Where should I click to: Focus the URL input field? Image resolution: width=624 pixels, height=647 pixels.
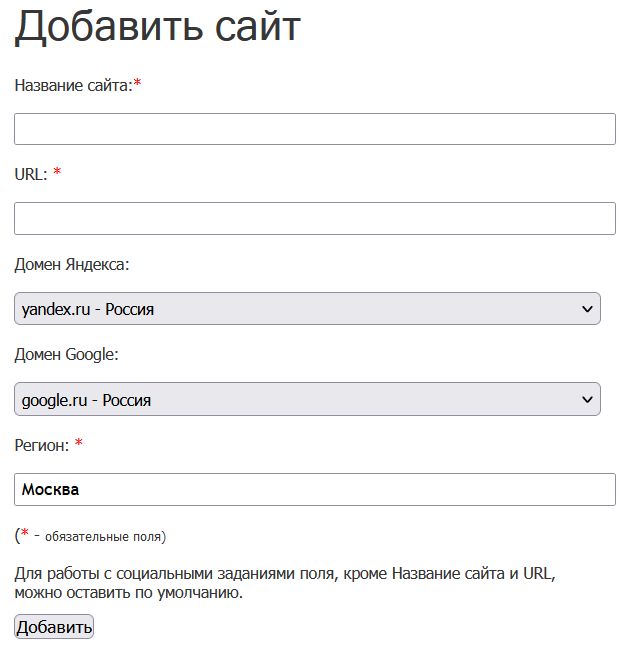click(314, 219)
